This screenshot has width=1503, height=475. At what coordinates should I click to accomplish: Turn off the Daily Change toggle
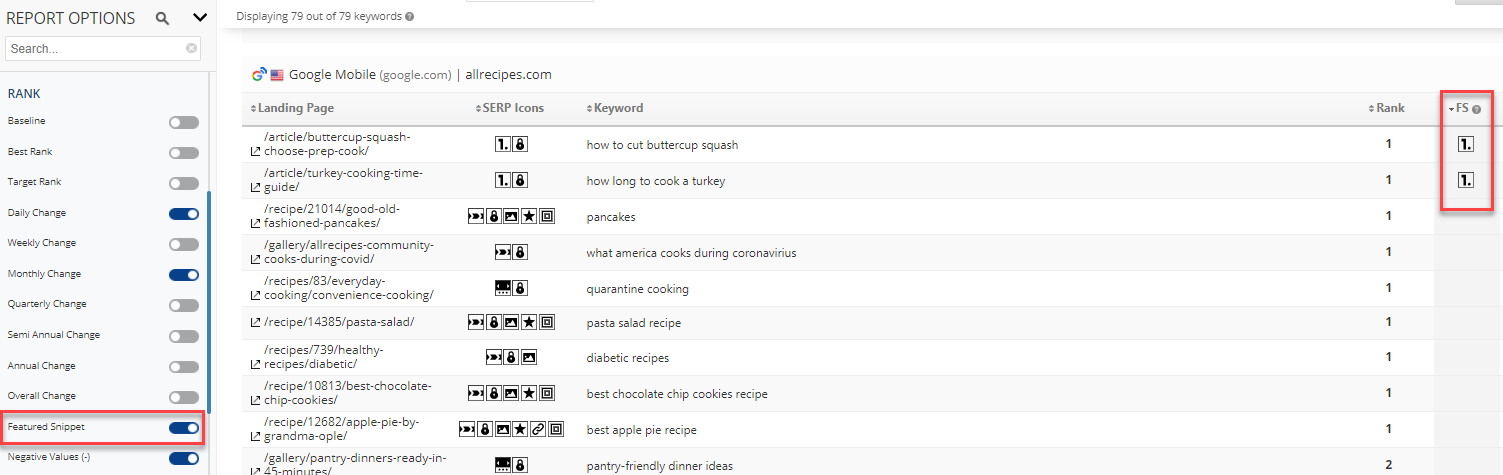tap(184, 213)
